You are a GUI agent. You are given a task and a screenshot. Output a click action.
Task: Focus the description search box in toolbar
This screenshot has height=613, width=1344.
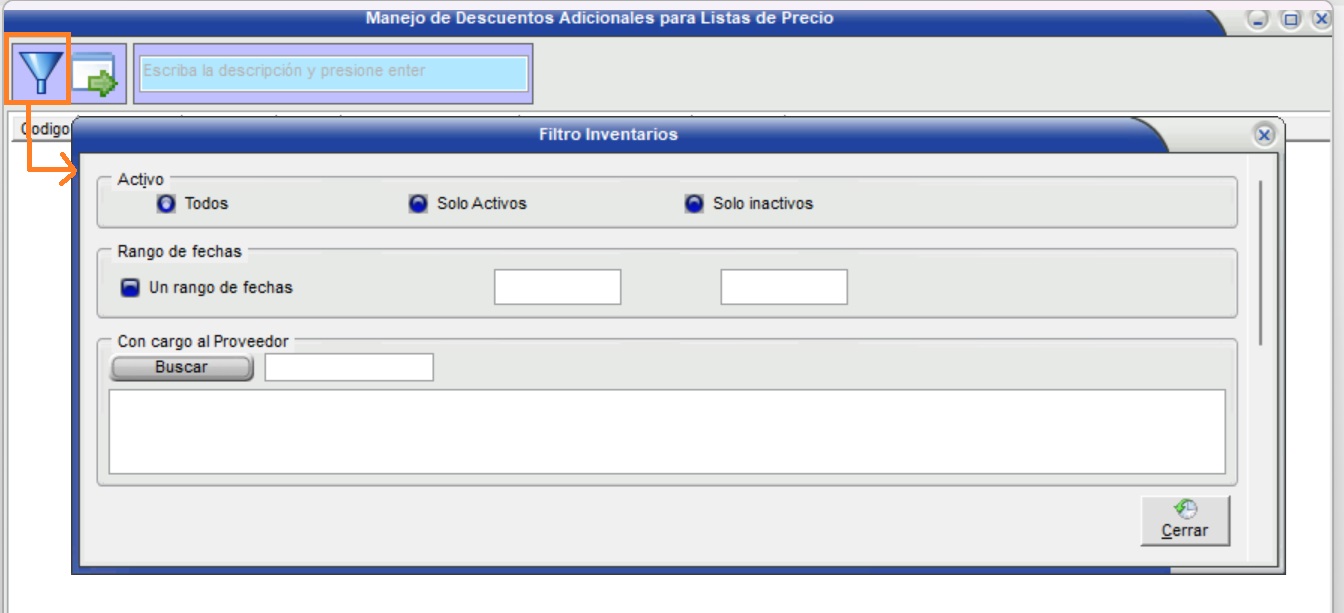pos(334,73)
